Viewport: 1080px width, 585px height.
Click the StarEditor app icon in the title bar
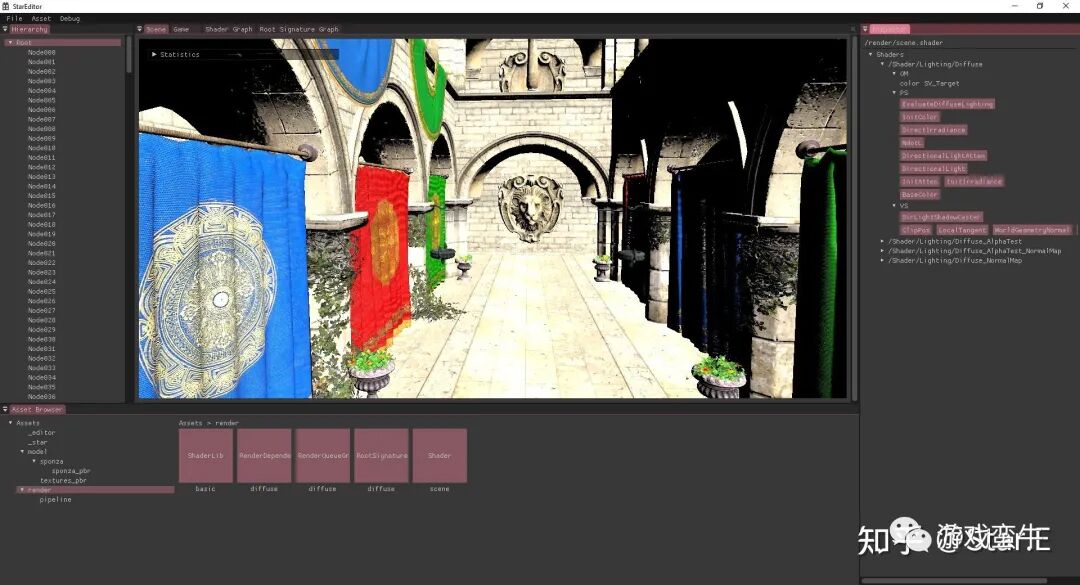coord(6,6)
